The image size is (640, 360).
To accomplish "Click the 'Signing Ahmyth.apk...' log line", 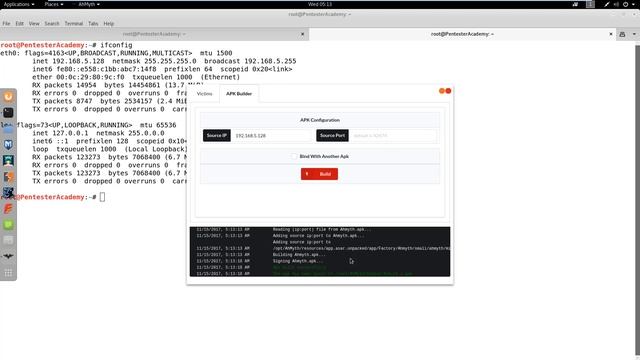I will [298, 261].
